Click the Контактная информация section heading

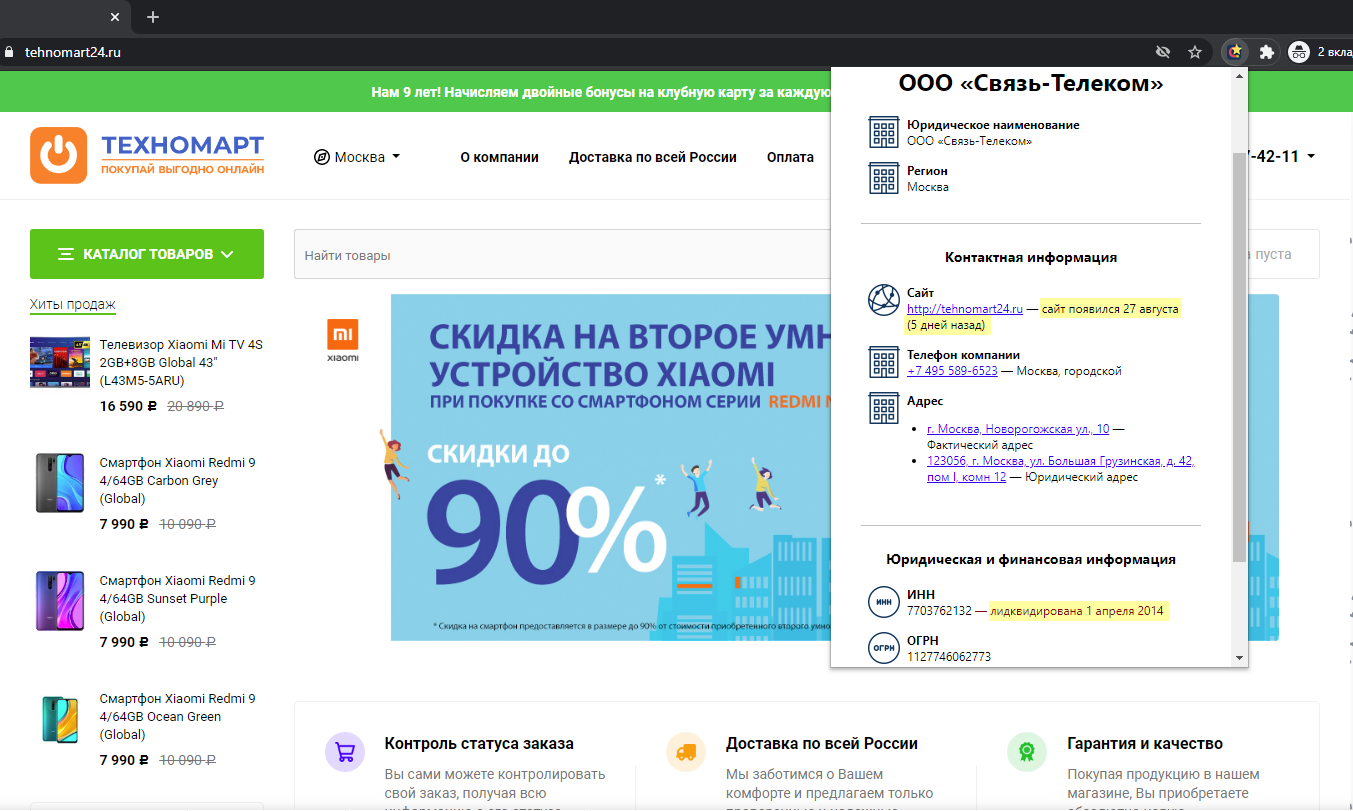(x=1031, y=257)
